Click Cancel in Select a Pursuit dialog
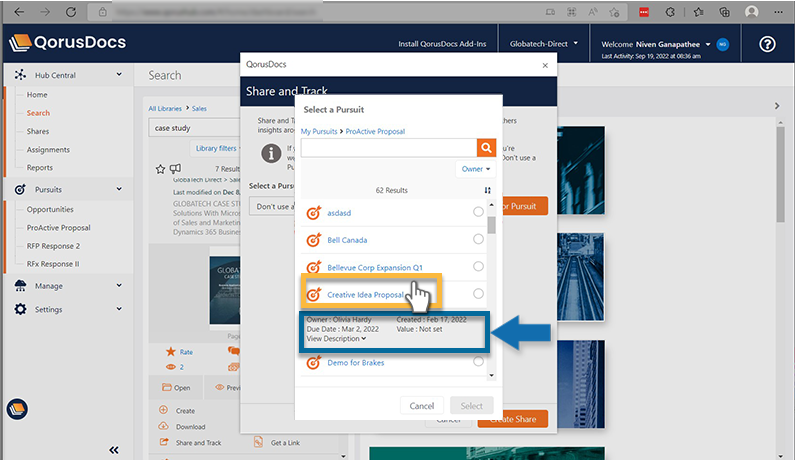This screenshot has height=460, width=795. click(422, 406)
